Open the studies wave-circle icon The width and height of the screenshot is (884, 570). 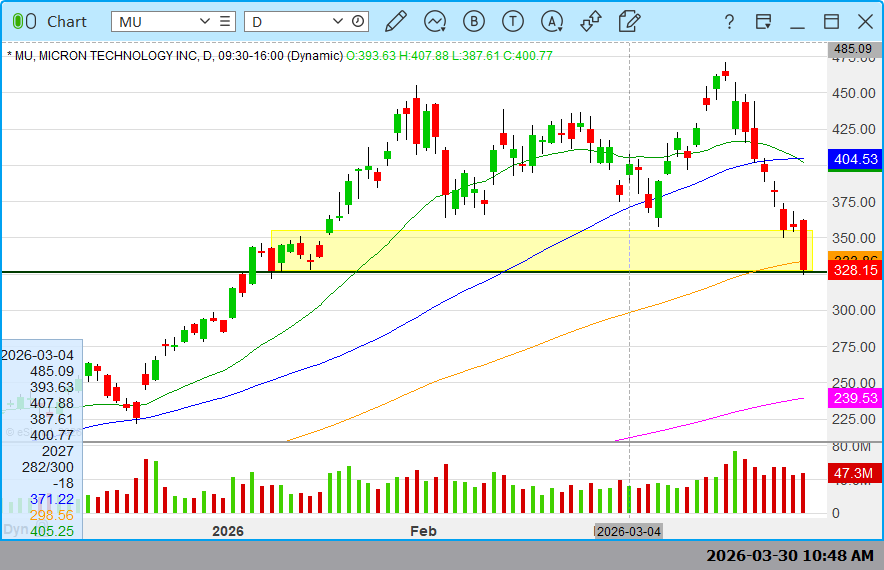(435, 21)
